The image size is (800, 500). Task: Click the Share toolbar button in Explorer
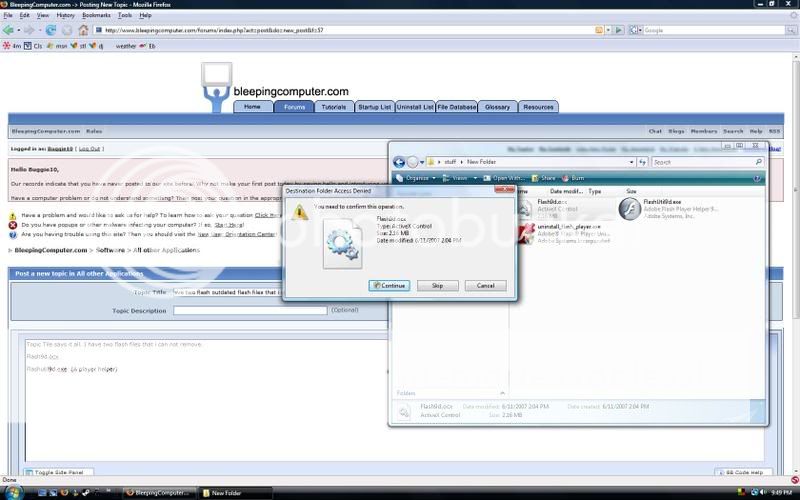[x=543, y=178]
